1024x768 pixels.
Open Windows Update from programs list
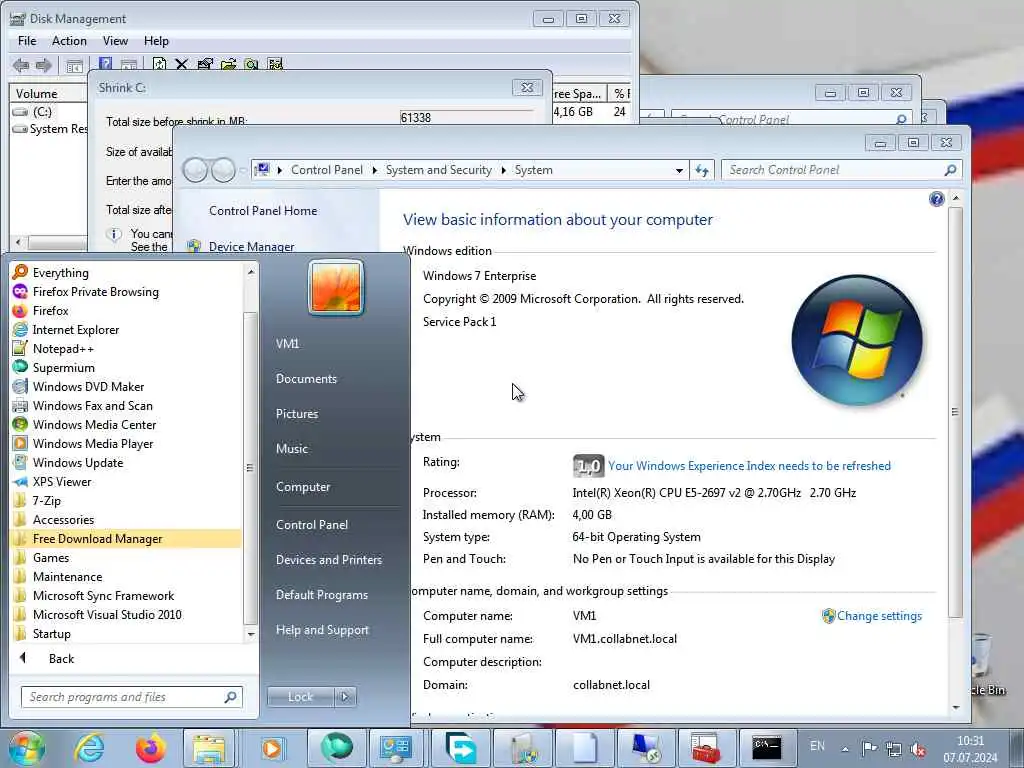tap(78, 462)
